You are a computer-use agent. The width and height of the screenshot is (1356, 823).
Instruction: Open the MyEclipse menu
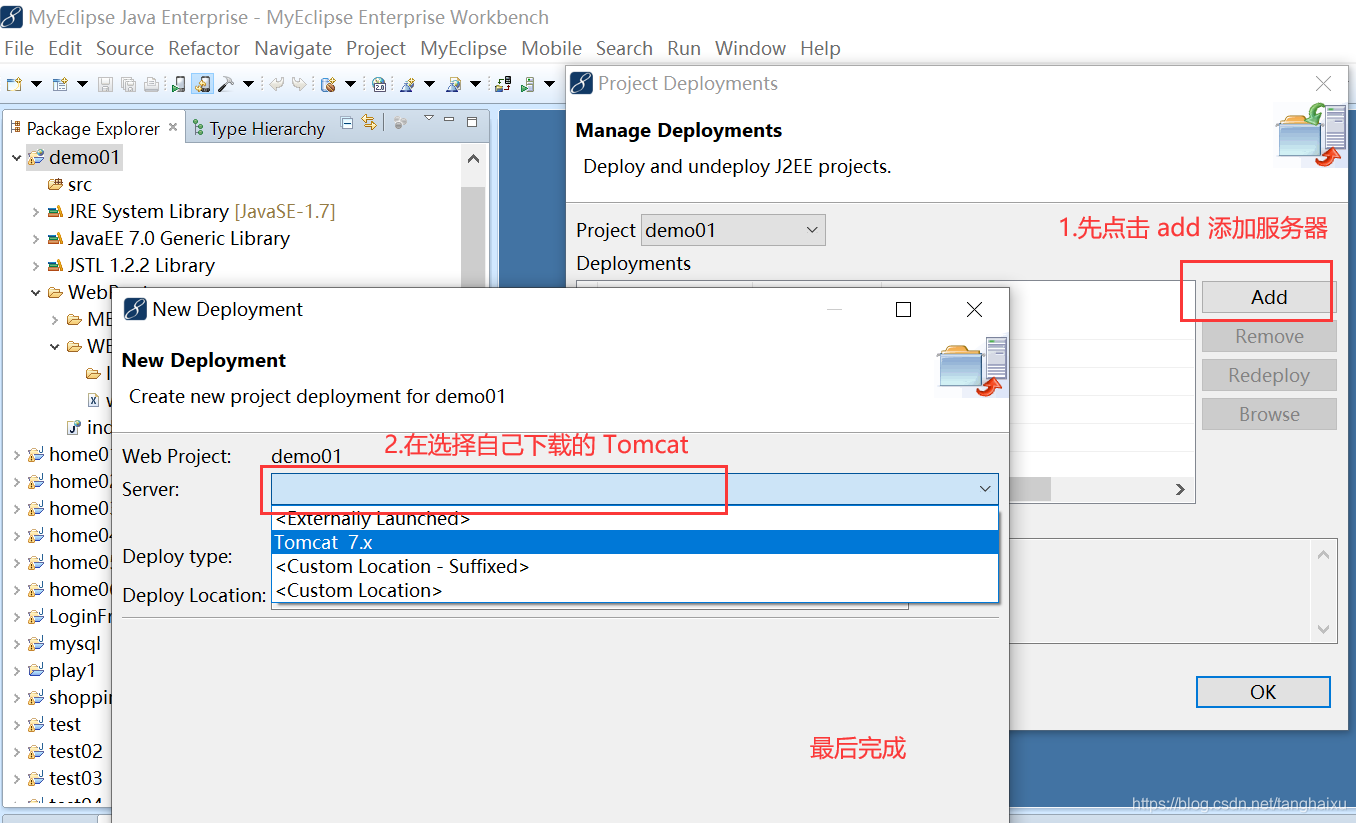(463, 48)
